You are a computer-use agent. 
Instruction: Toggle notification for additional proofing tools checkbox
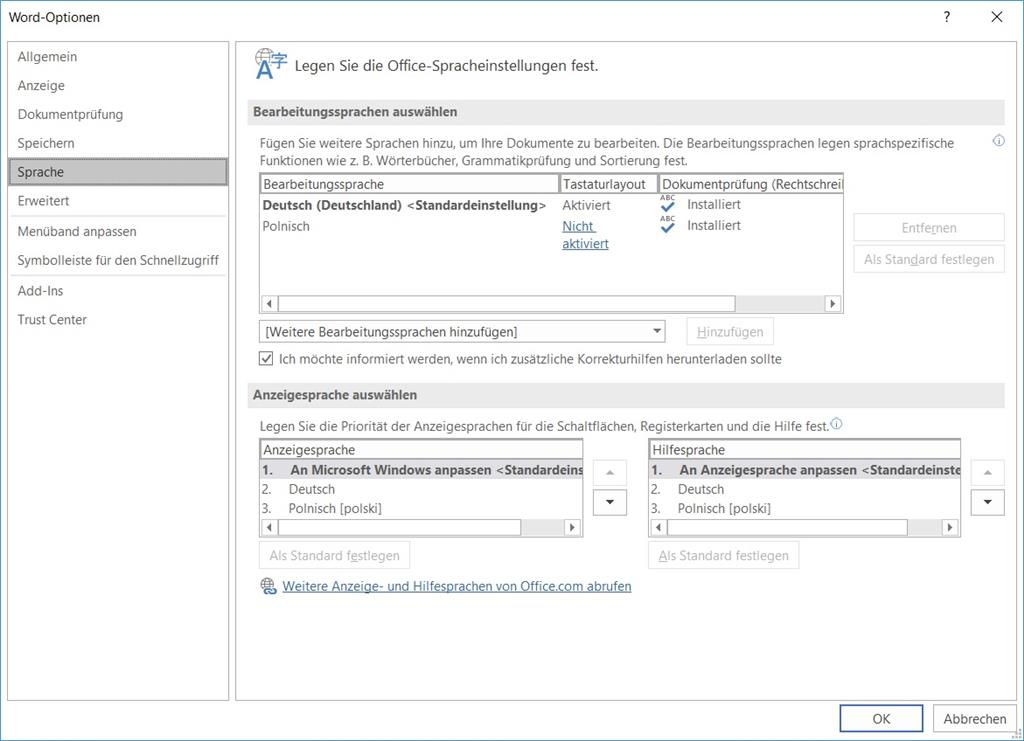[x=266, y=358]
